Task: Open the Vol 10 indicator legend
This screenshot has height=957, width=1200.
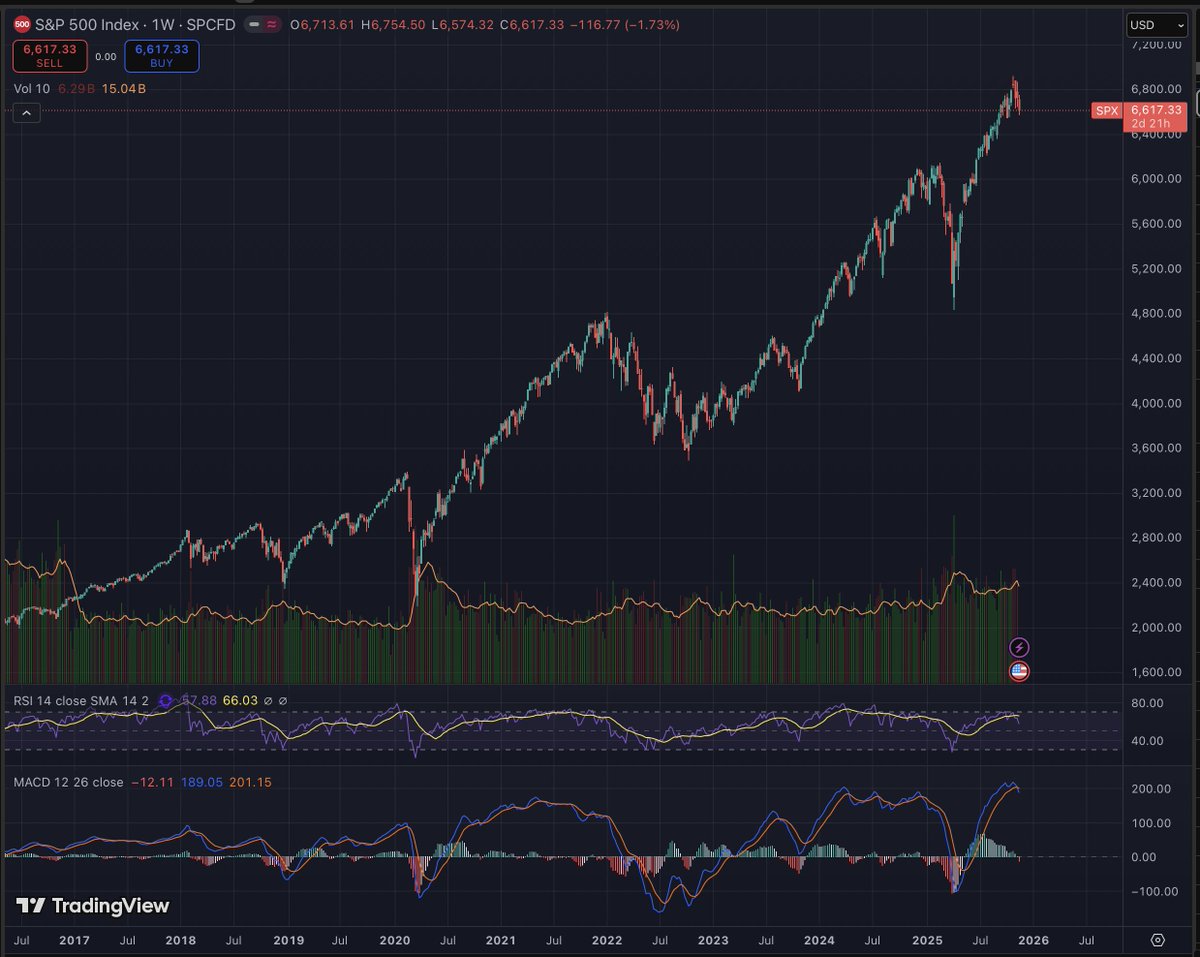Action: [34, 88]
